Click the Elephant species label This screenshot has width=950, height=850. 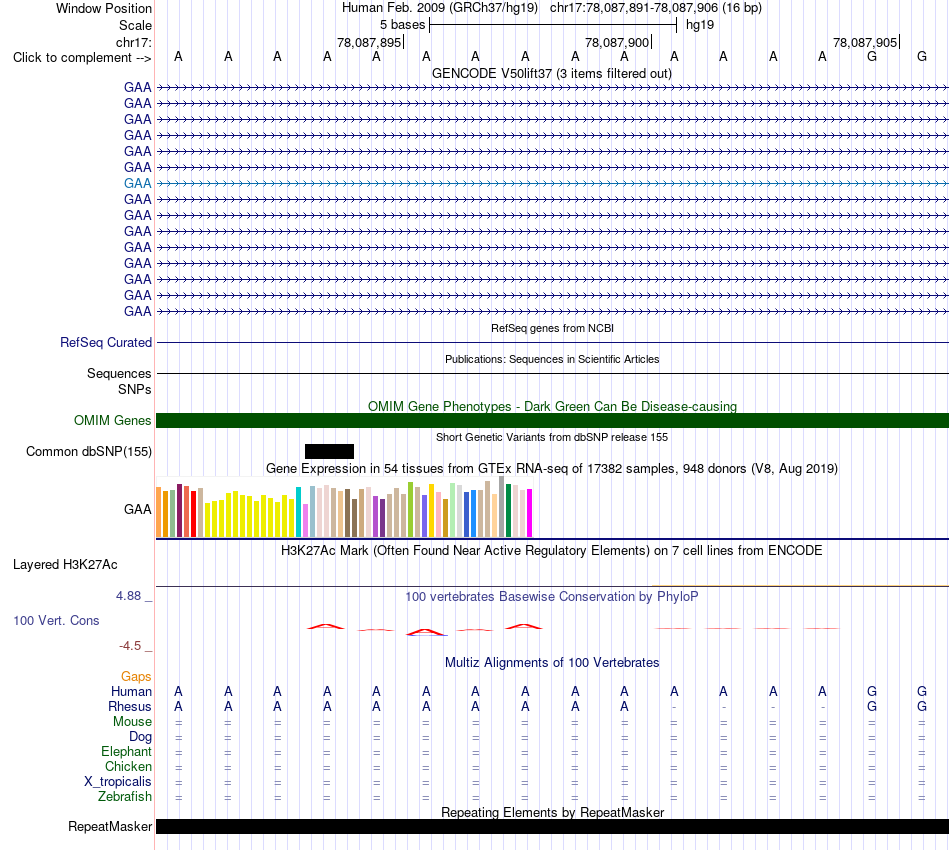coord(127,752)
